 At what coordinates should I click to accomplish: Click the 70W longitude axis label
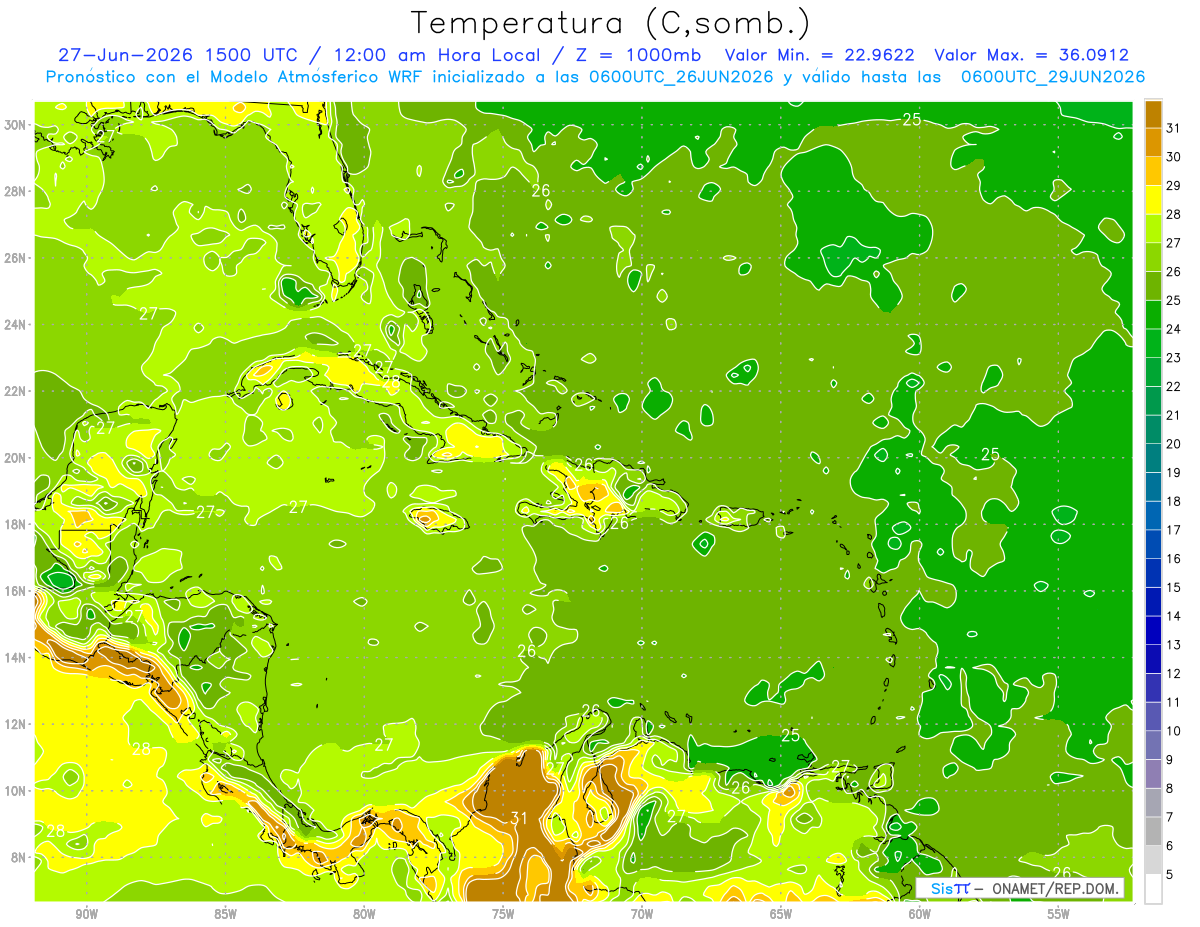(x=642, y=914)
